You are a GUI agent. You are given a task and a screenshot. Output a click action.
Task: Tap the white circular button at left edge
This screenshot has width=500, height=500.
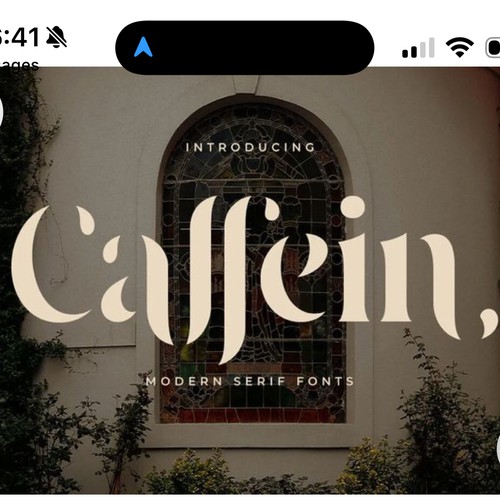[1, 112]
